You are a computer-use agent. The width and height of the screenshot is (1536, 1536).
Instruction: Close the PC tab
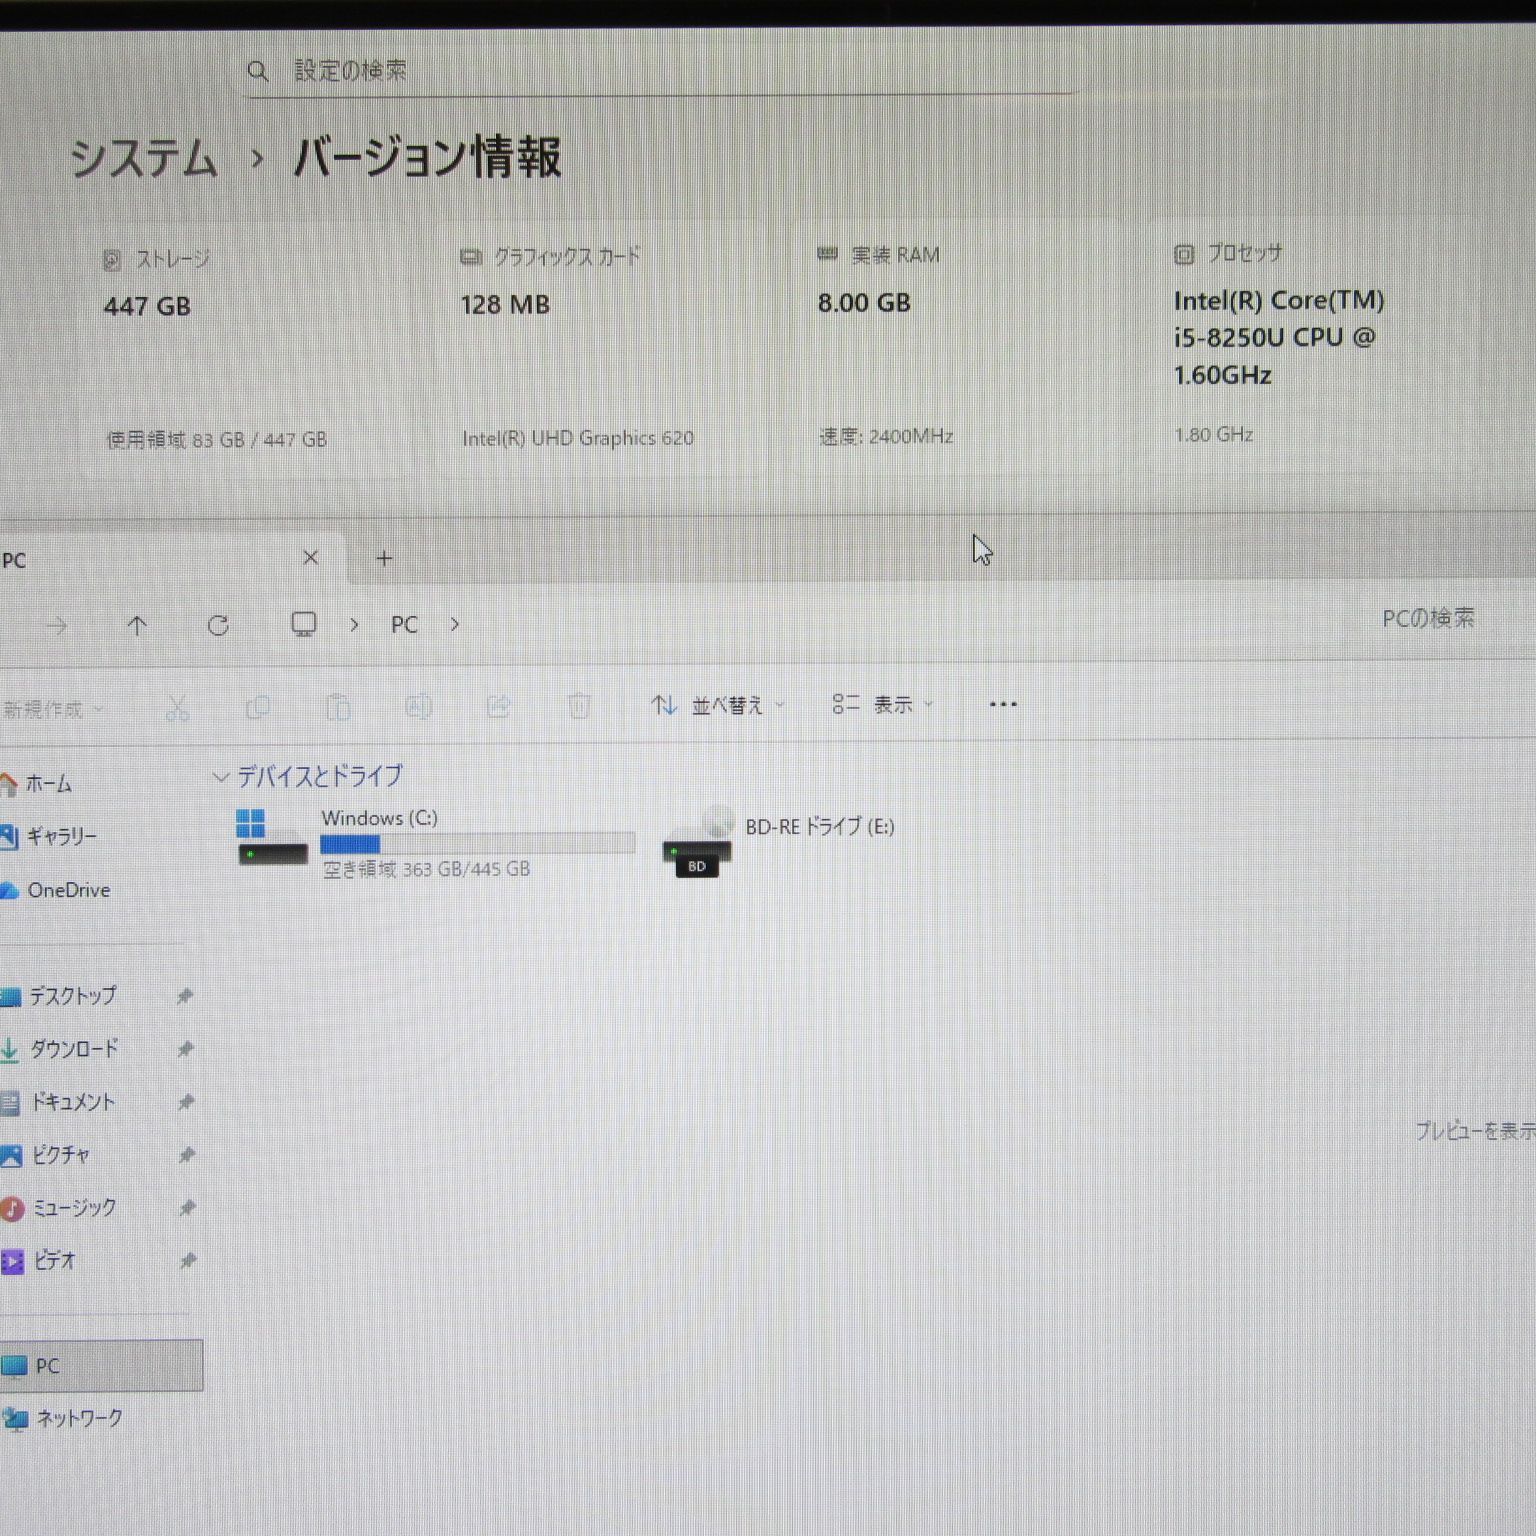click(311, 558)
